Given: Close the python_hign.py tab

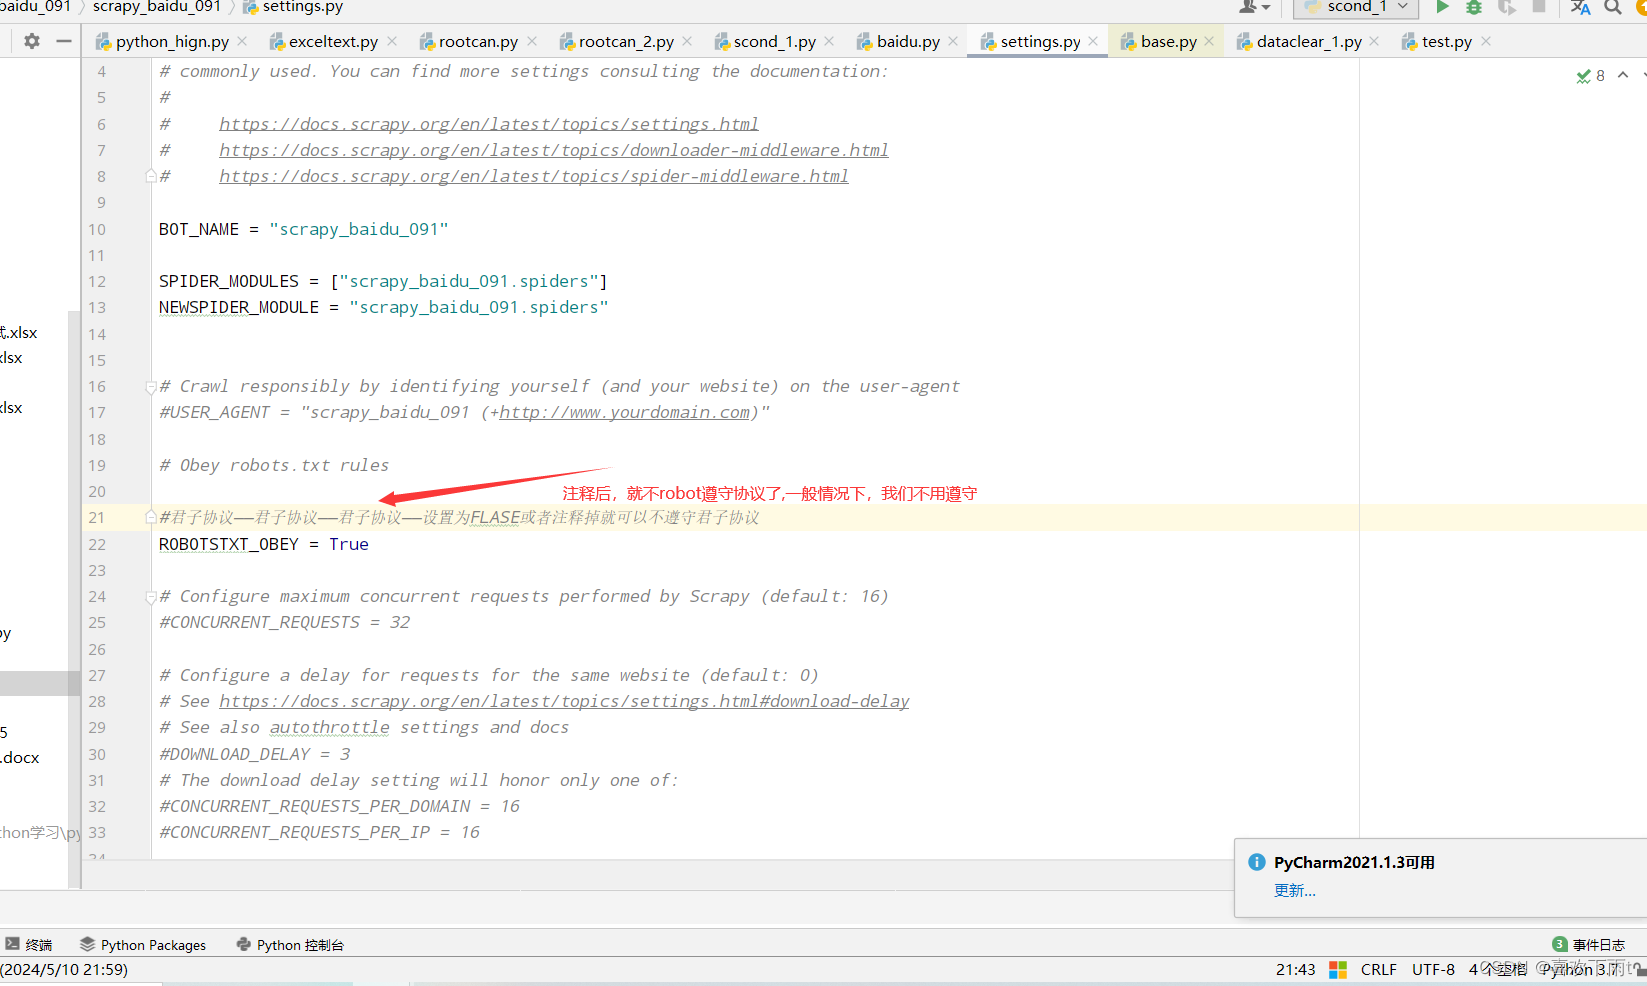Looking at the screenshot, I should (x=242, y=41).
